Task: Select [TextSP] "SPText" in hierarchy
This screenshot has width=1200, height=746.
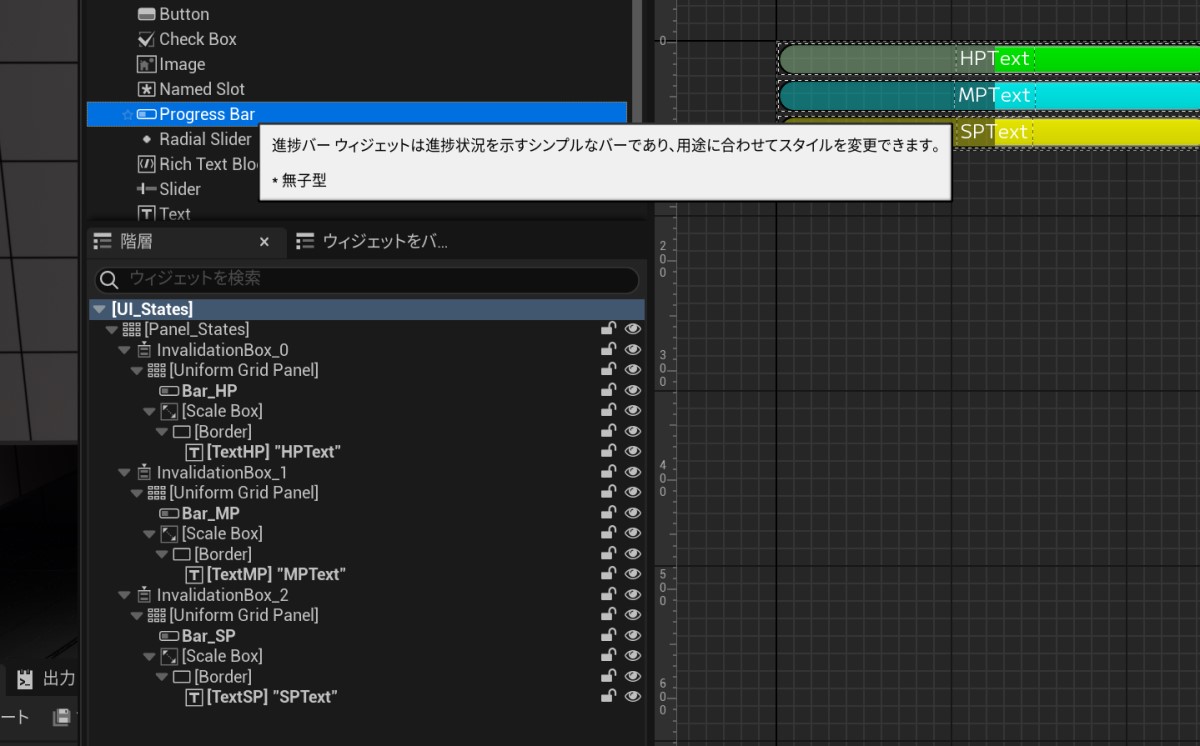Action: coord(261,697)
